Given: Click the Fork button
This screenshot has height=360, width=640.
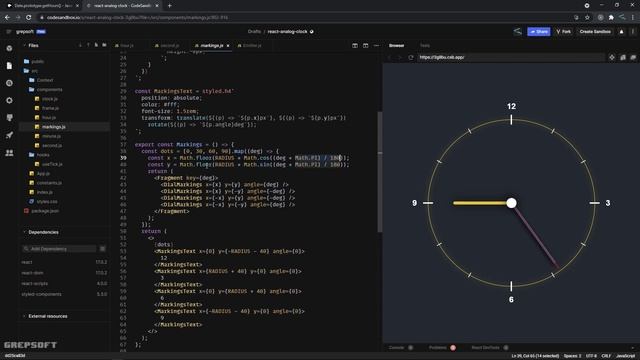Looking at the screenshot, I should click(x=564, y=31).
